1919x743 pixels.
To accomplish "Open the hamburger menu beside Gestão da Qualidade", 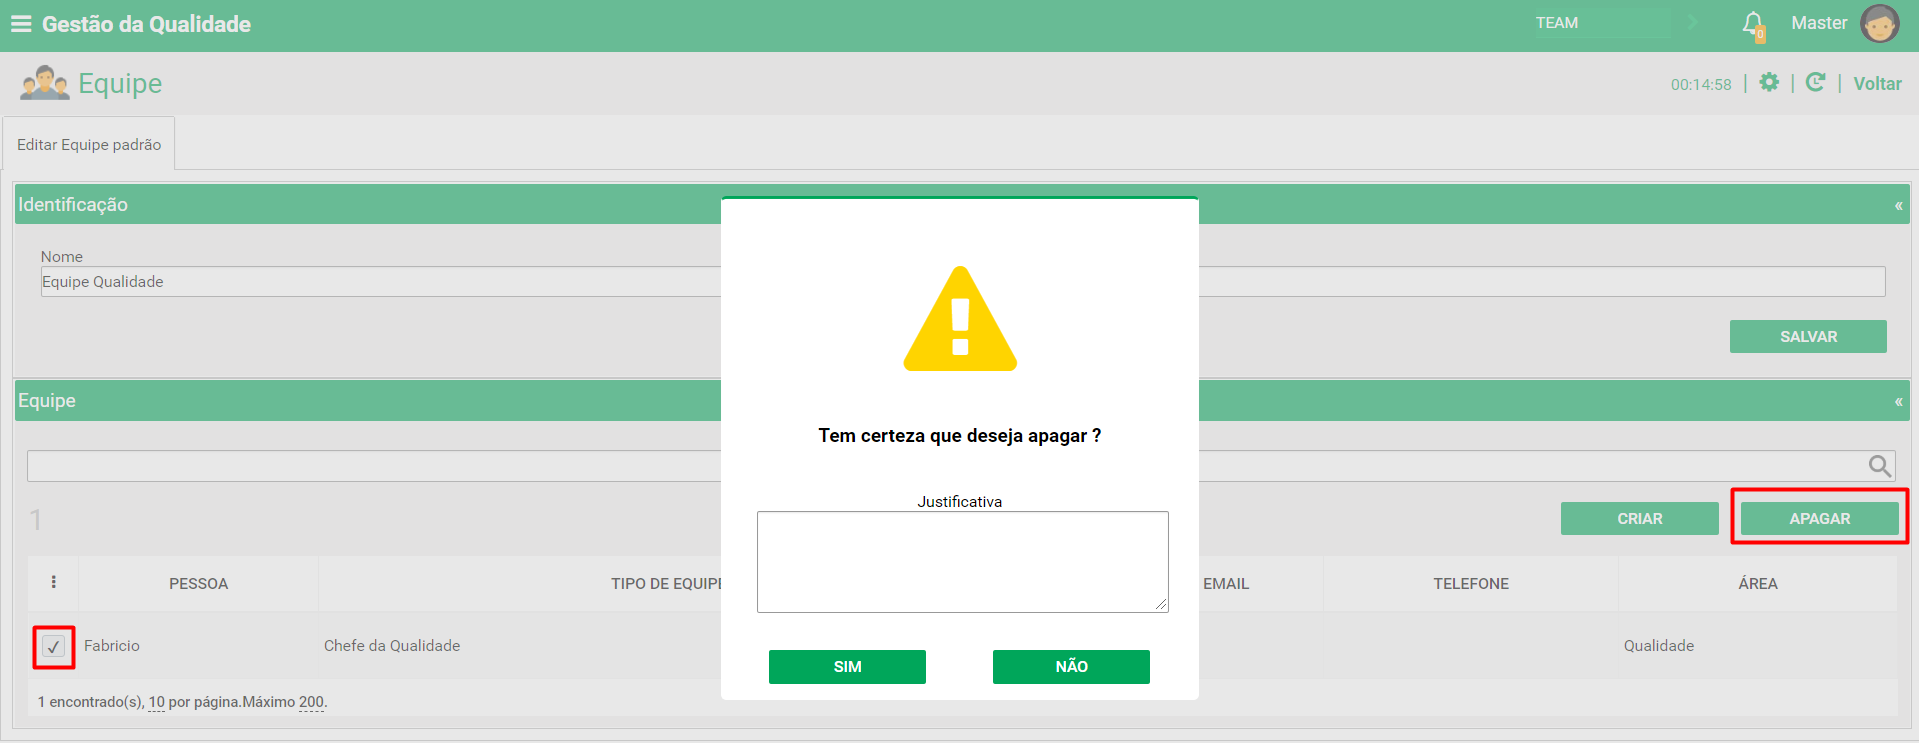I will coord(21,24).
